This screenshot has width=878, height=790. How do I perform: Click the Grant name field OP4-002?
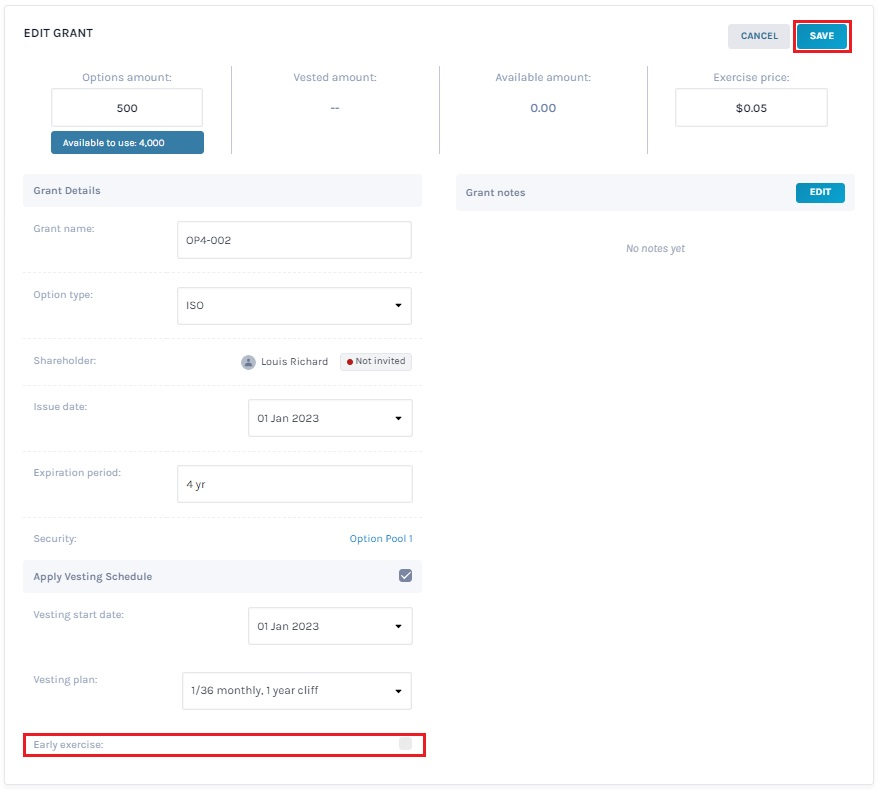click(x=294, y=240)
